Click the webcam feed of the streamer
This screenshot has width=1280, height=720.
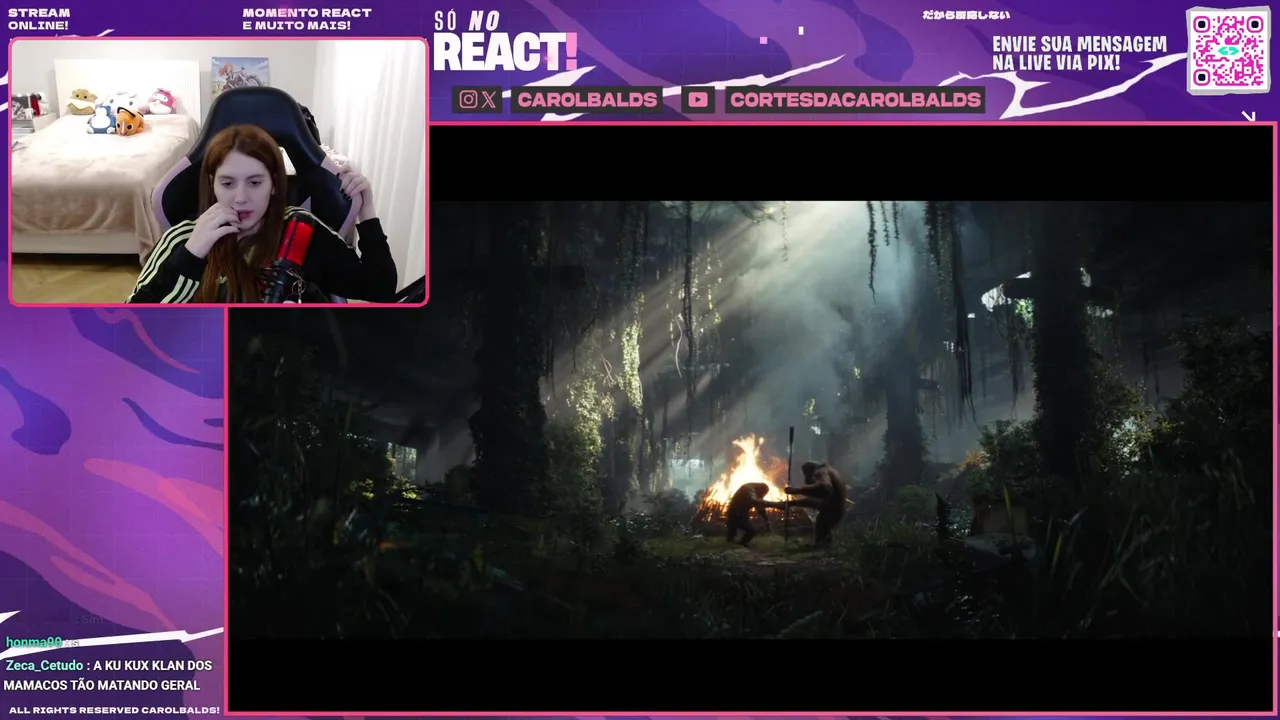[218, 171]
